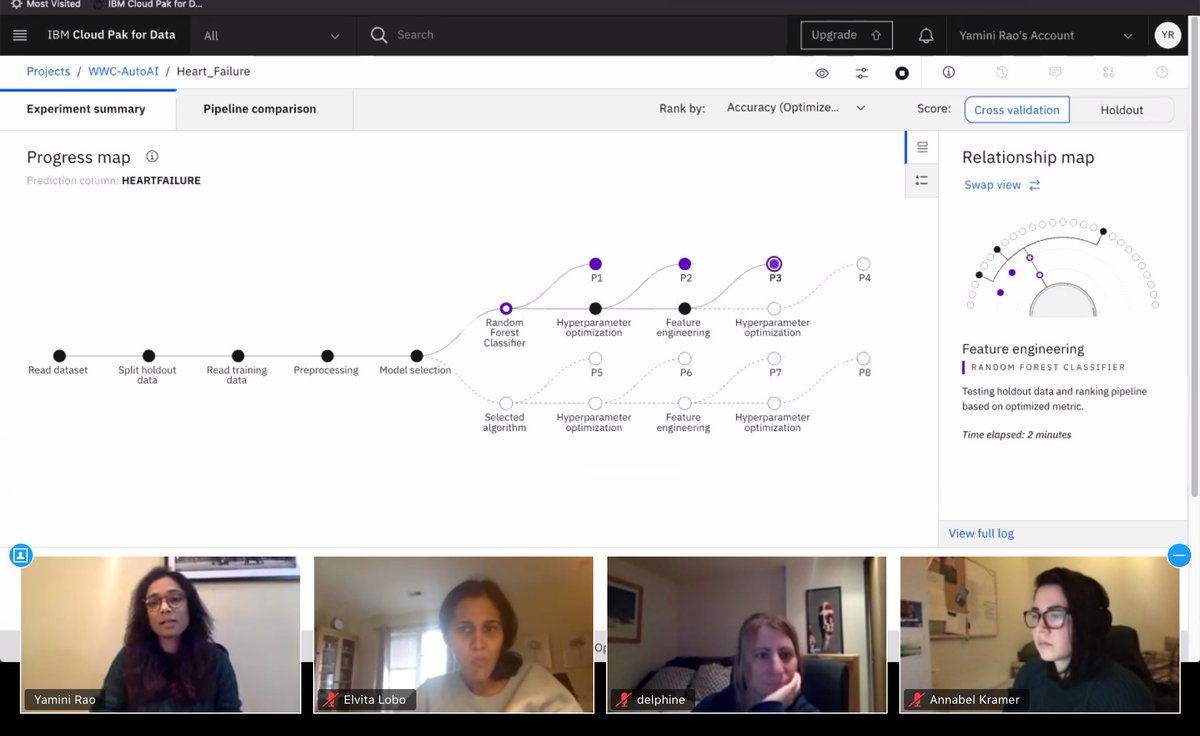
Task: Click the Random Forest Classifier node
Action: click(506, 309)
